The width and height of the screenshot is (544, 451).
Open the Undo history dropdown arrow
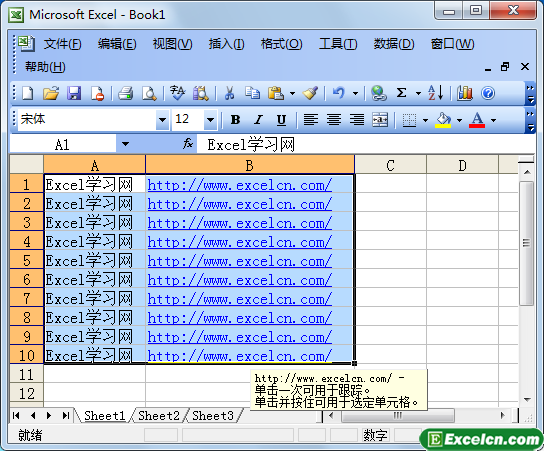pos(355,93)
